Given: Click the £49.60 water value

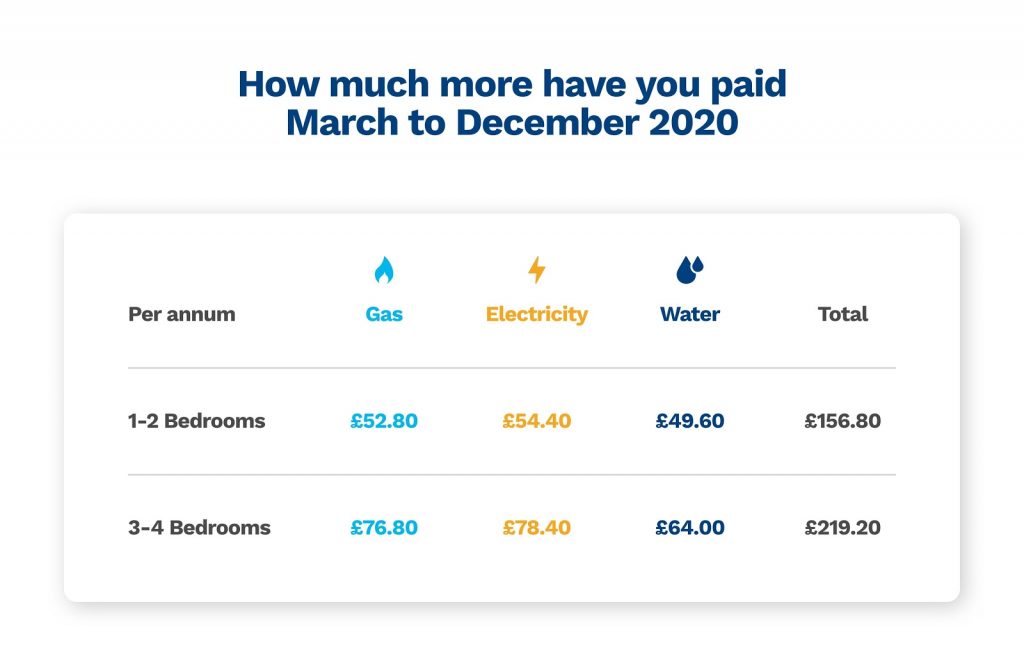Looking at the screenshot, I should (x=690, y=420).
